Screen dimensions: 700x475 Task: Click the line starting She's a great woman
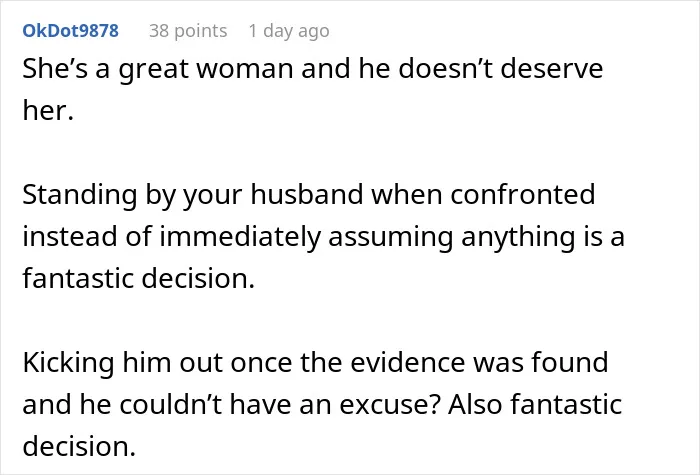[x=312, y=69]
